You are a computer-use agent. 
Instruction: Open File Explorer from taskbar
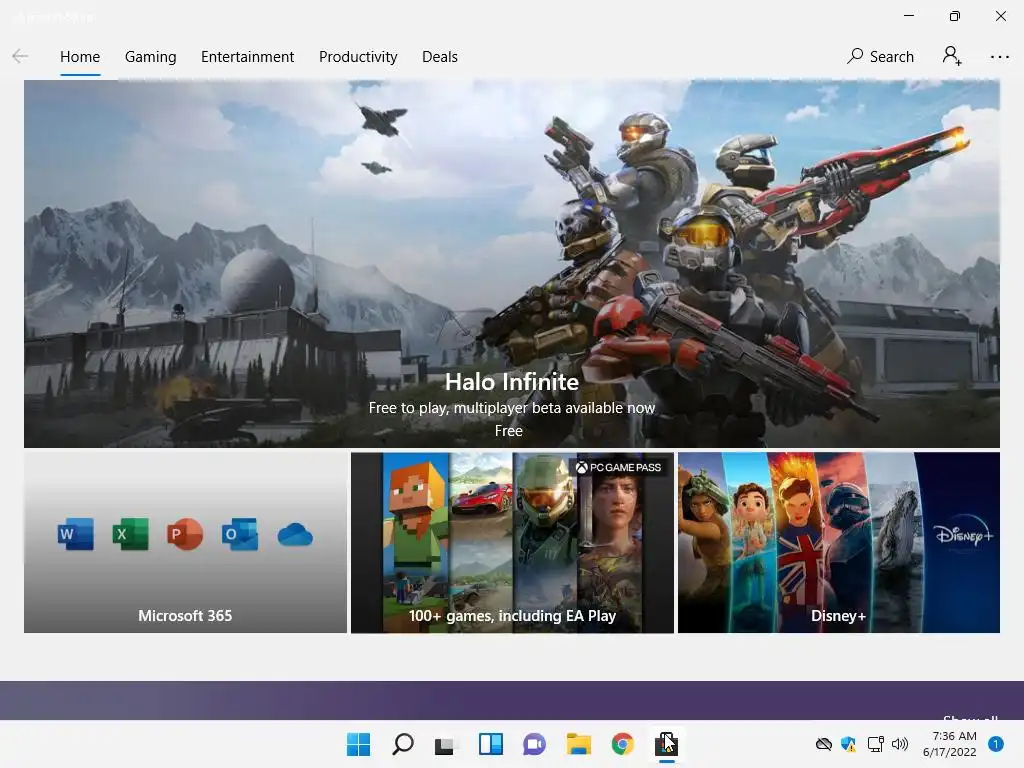click(579, 744)
